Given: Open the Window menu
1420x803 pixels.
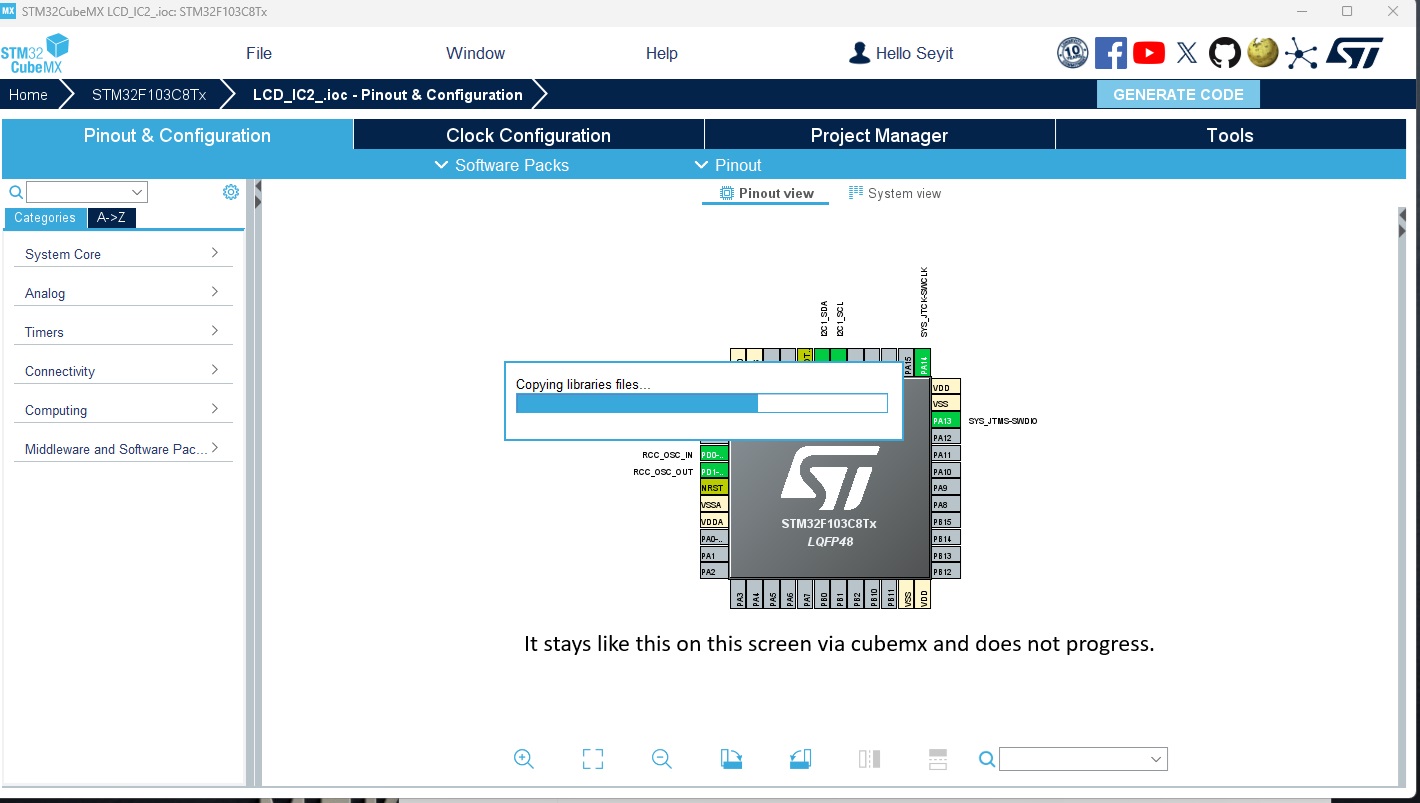Looking at the screenshot, I should (x=475, y=53).
